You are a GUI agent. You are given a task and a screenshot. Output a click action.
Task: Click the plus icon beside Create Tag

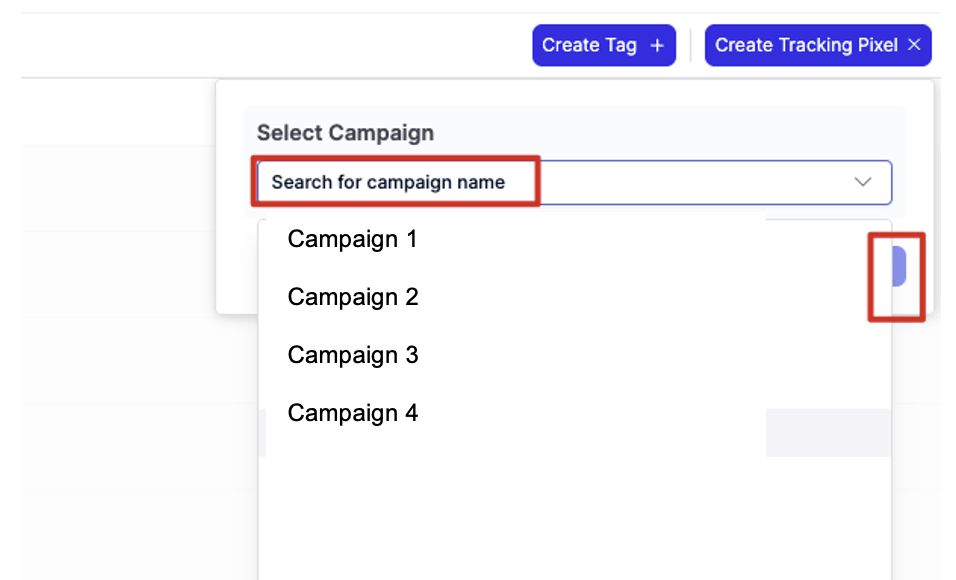(657, 46)
